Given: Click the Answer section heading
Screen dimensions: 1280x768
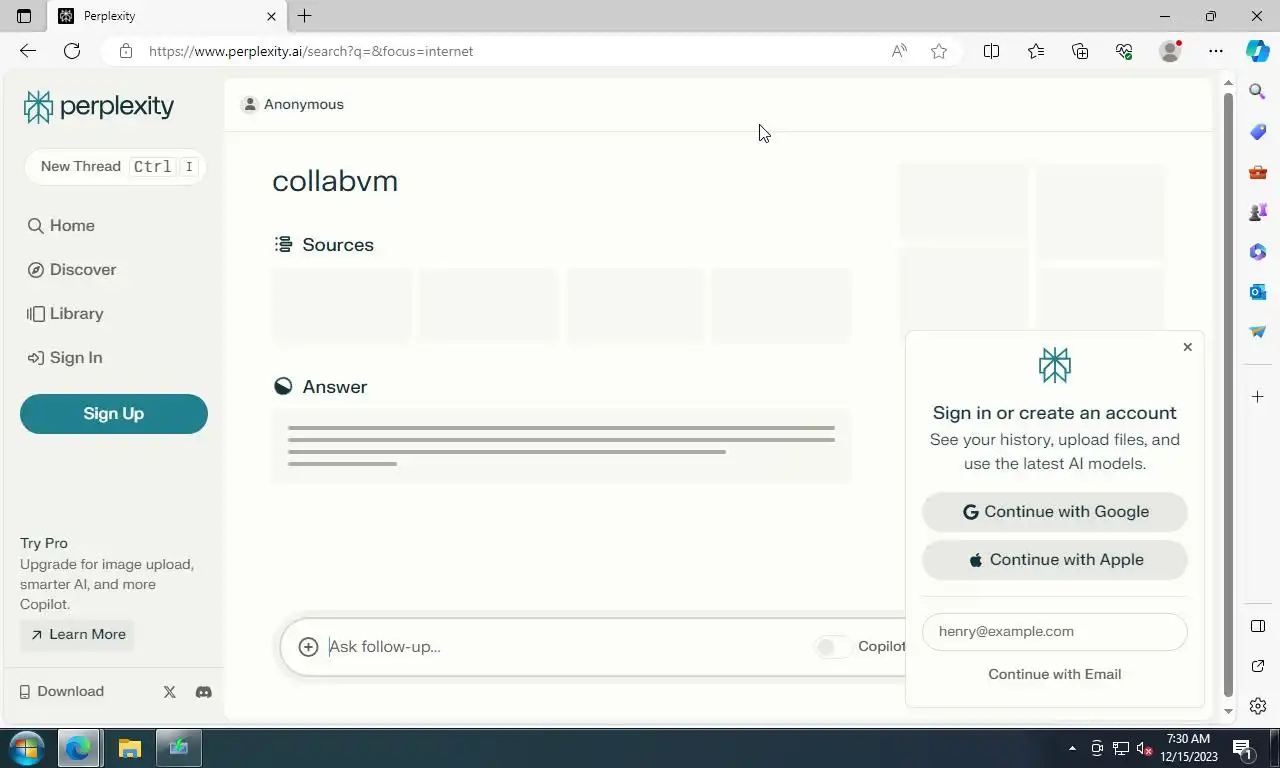Looking at the screenshot, I should pyautogui.click(x=321, y=387).
